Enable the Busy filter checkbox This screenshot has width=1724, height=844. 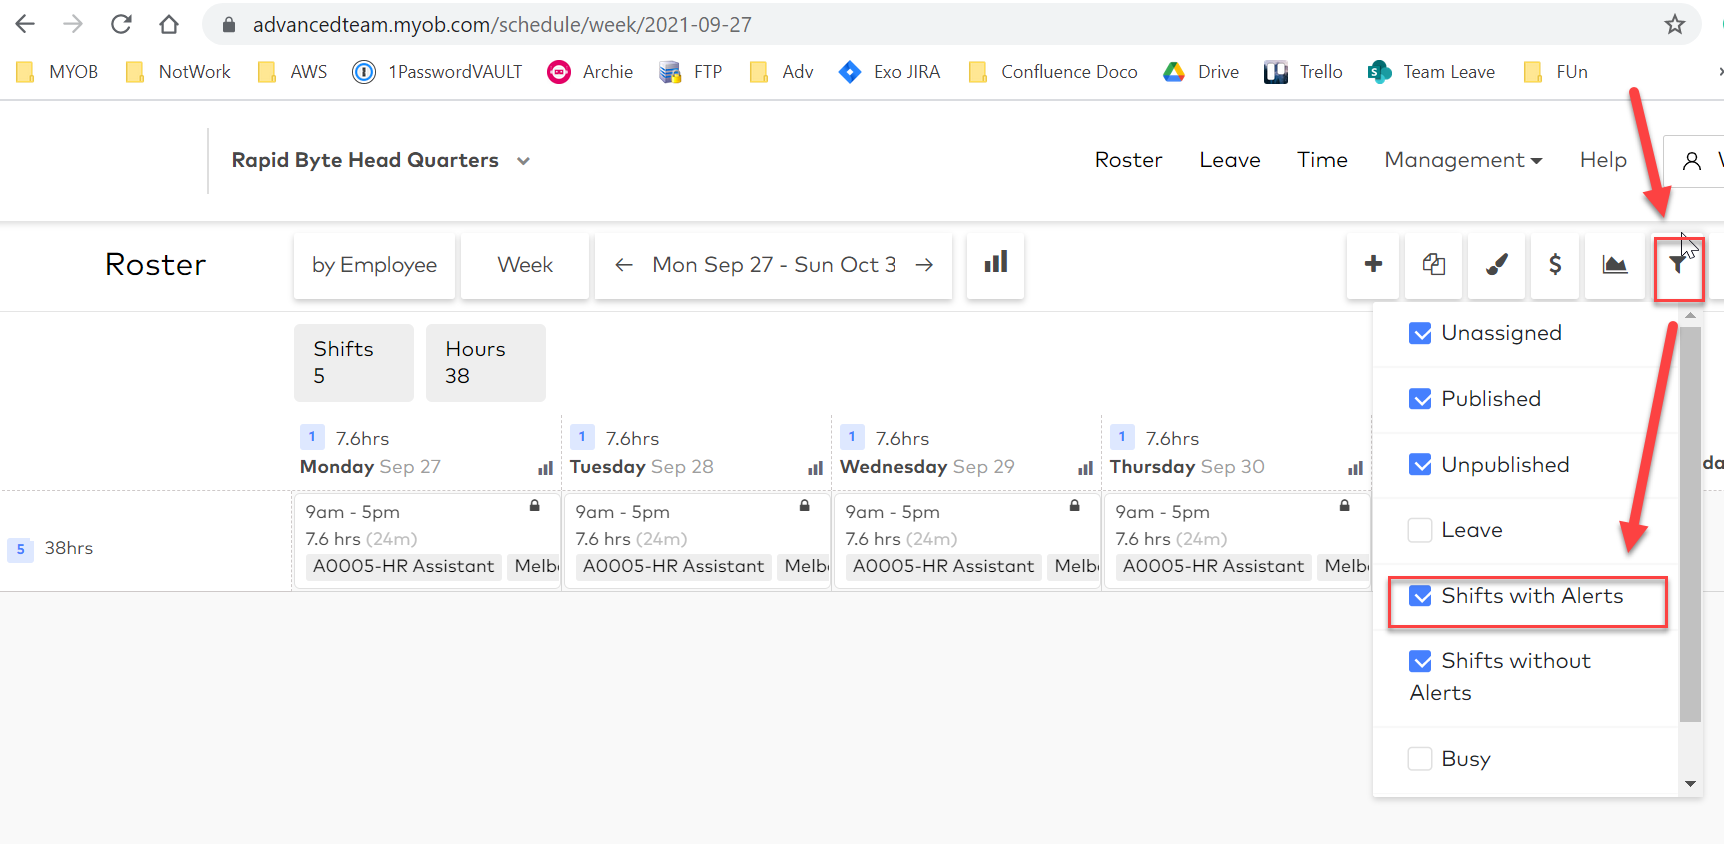coord(1420,759)
